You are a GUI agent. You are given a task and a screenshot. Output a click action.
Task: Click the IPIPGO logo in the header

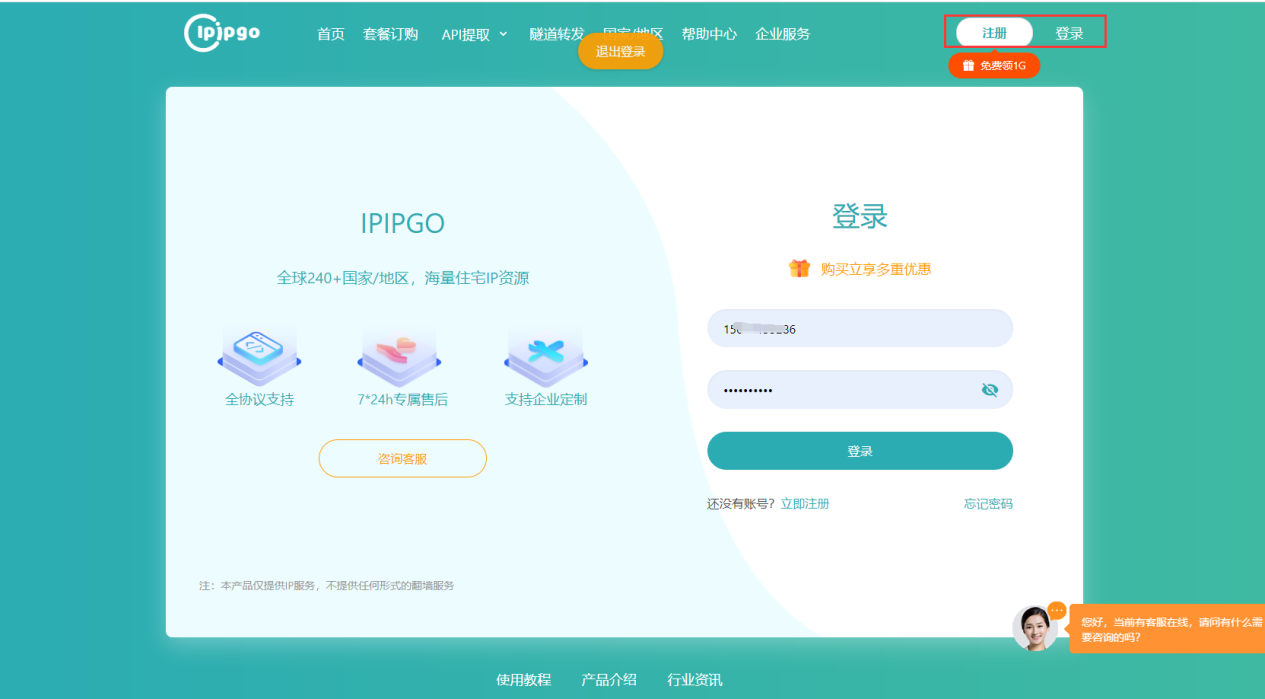pyautogui.click(x=222, y=32)
